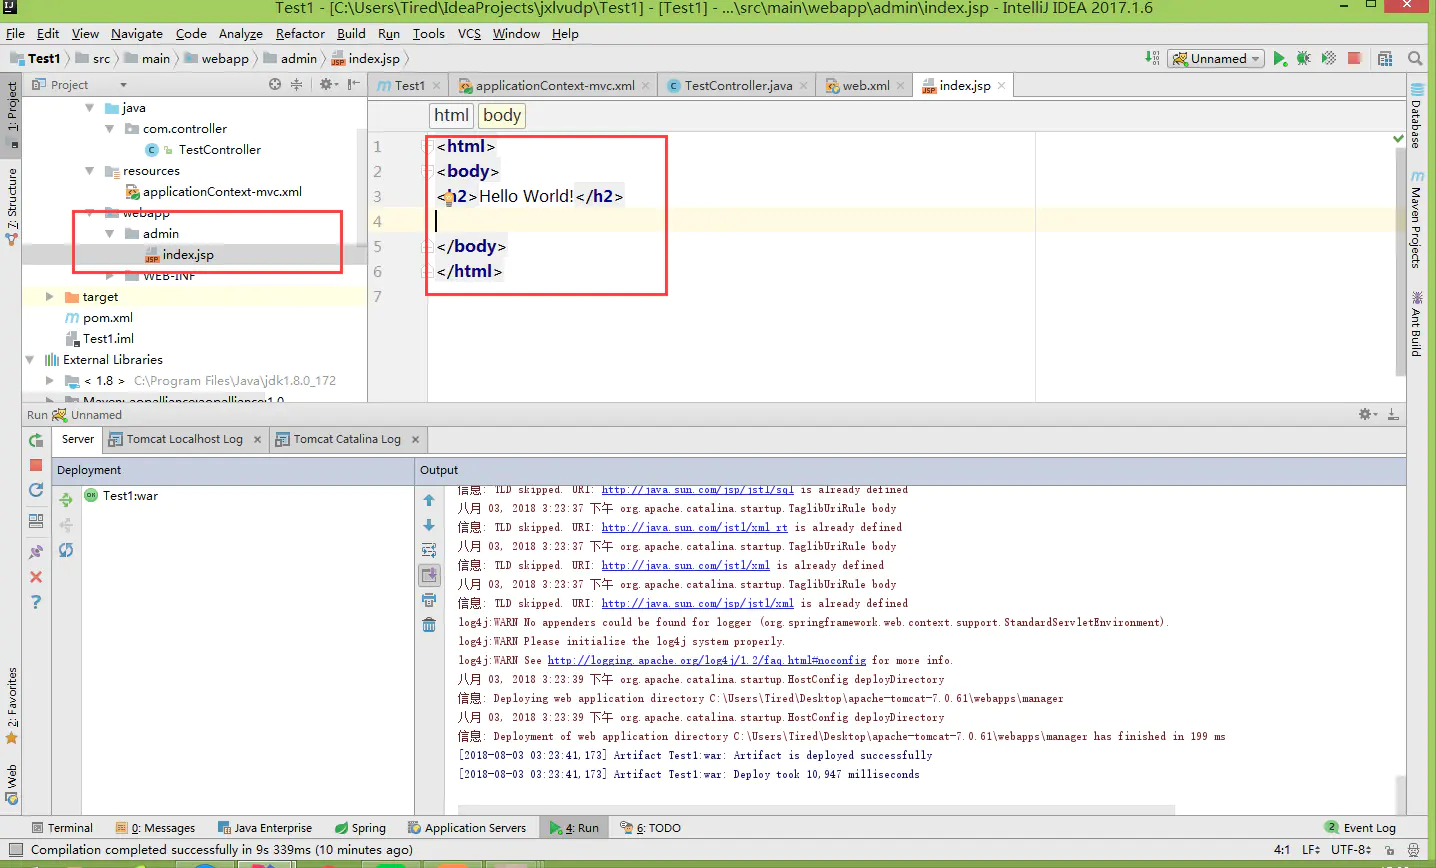Collapse all in the Project tool window
The width and height of the screenshot is (1436, 868).
pos(296,85)
